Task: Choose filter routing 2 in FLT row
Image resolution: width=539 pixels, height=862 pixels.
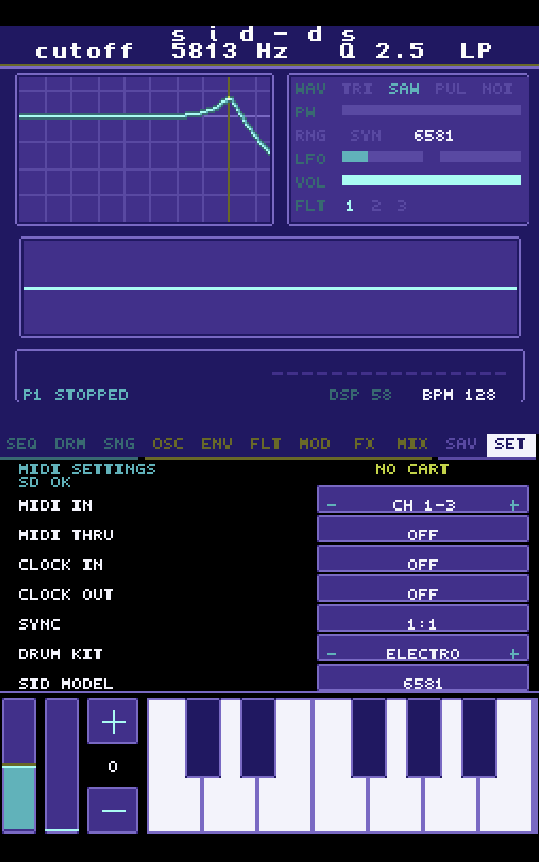Action: pos(376,206)
